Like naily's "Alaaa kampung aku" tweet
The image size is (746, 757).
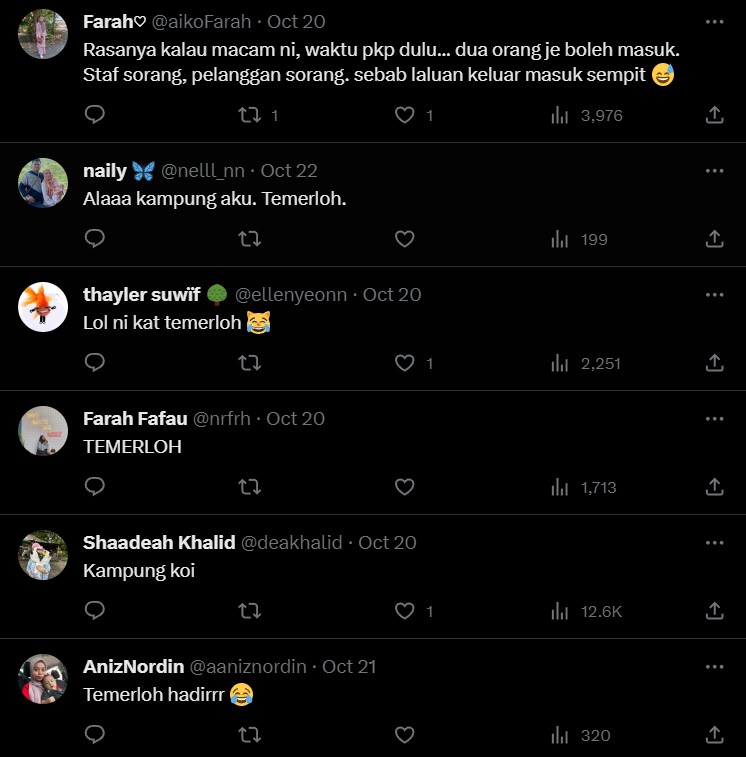click(x=404, y=239)
